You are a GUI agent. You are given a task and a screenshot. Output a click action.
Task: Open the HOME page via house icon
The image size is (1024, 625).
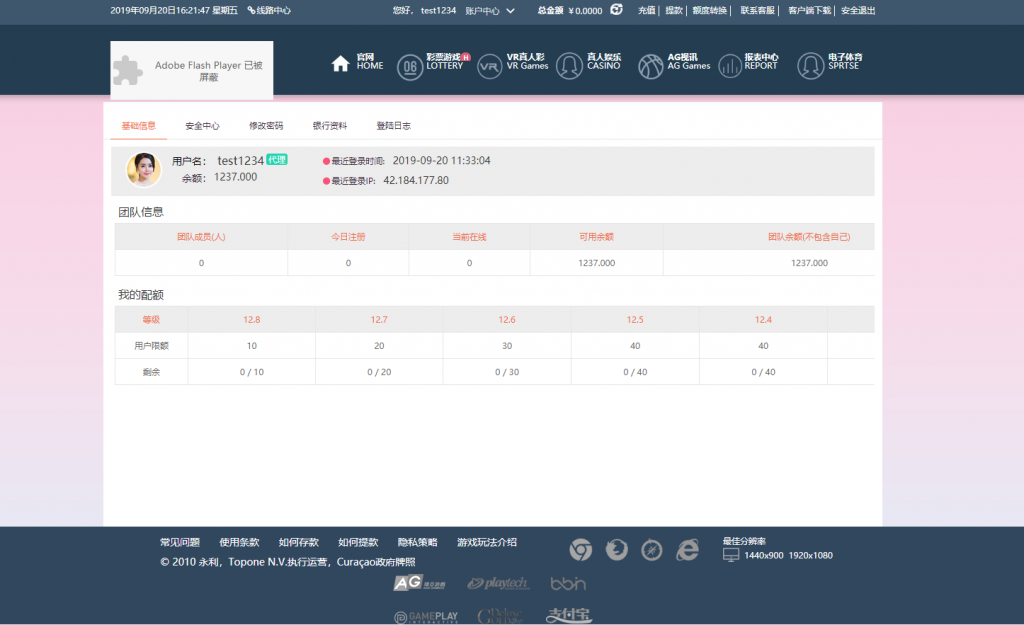[339, 63]
